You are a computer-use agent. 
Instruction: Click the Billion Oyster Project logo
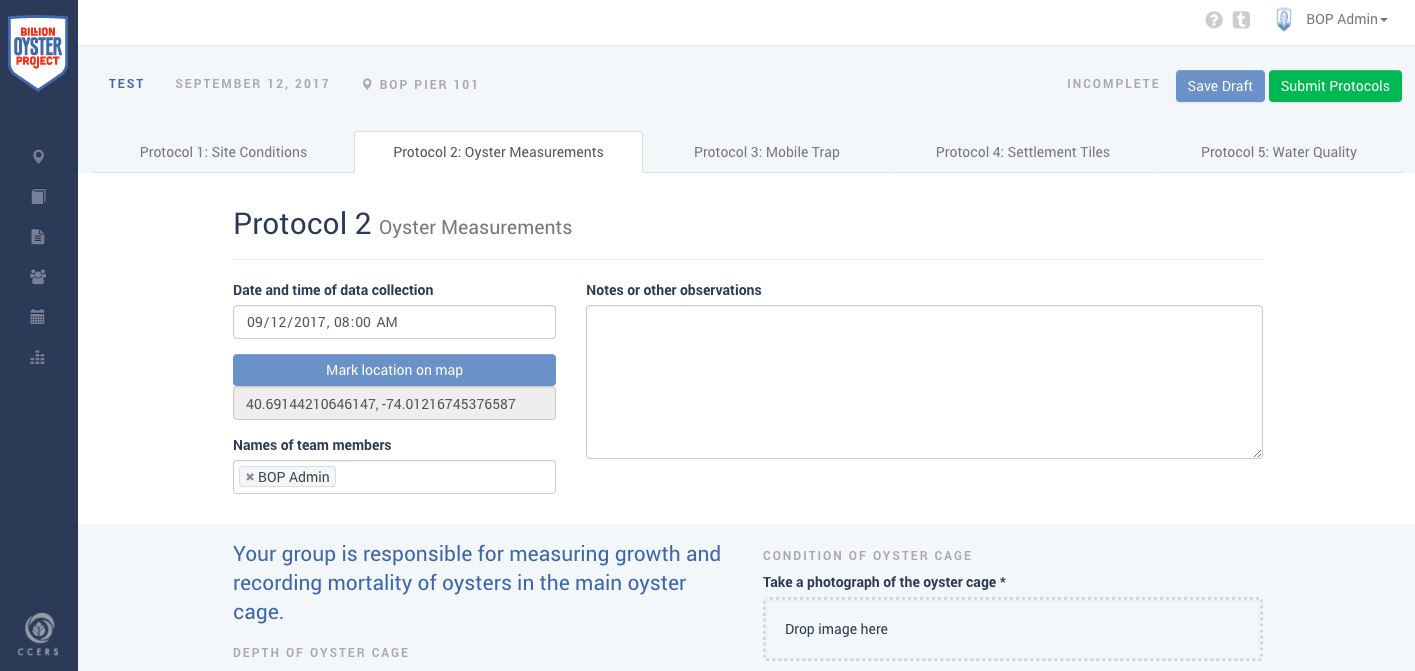tap(38, 50)
